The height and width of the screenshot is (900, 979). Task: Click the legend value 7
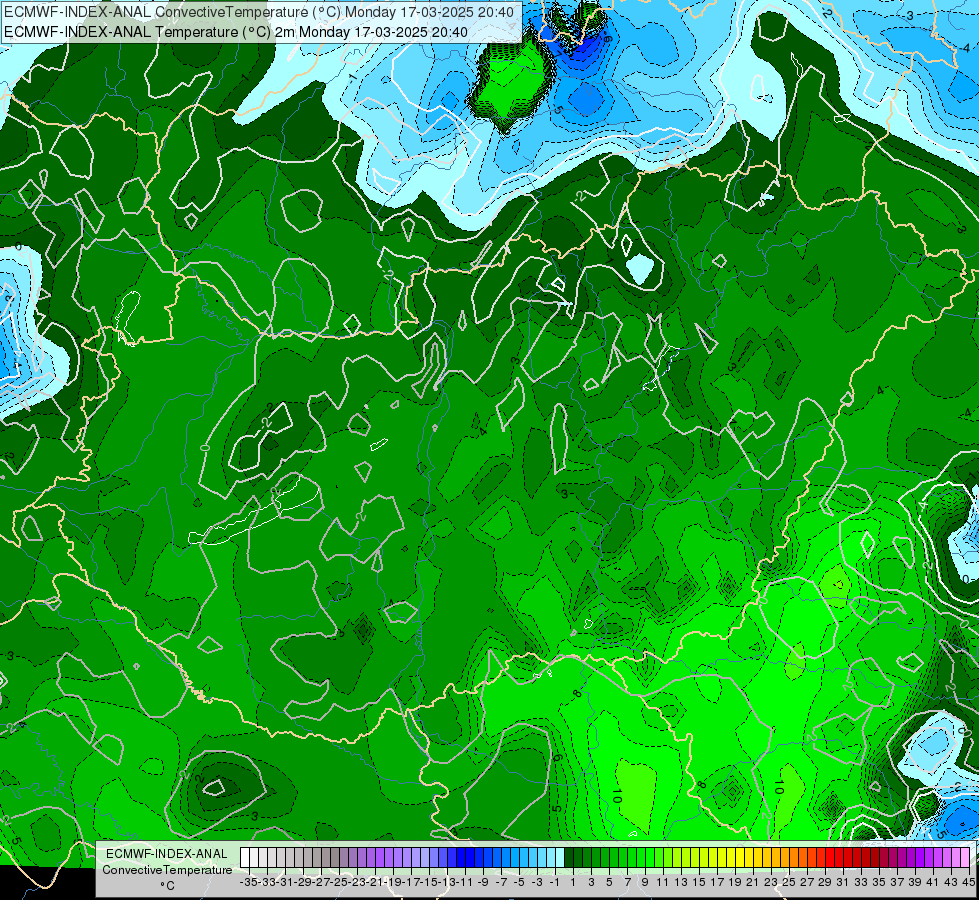627,882
